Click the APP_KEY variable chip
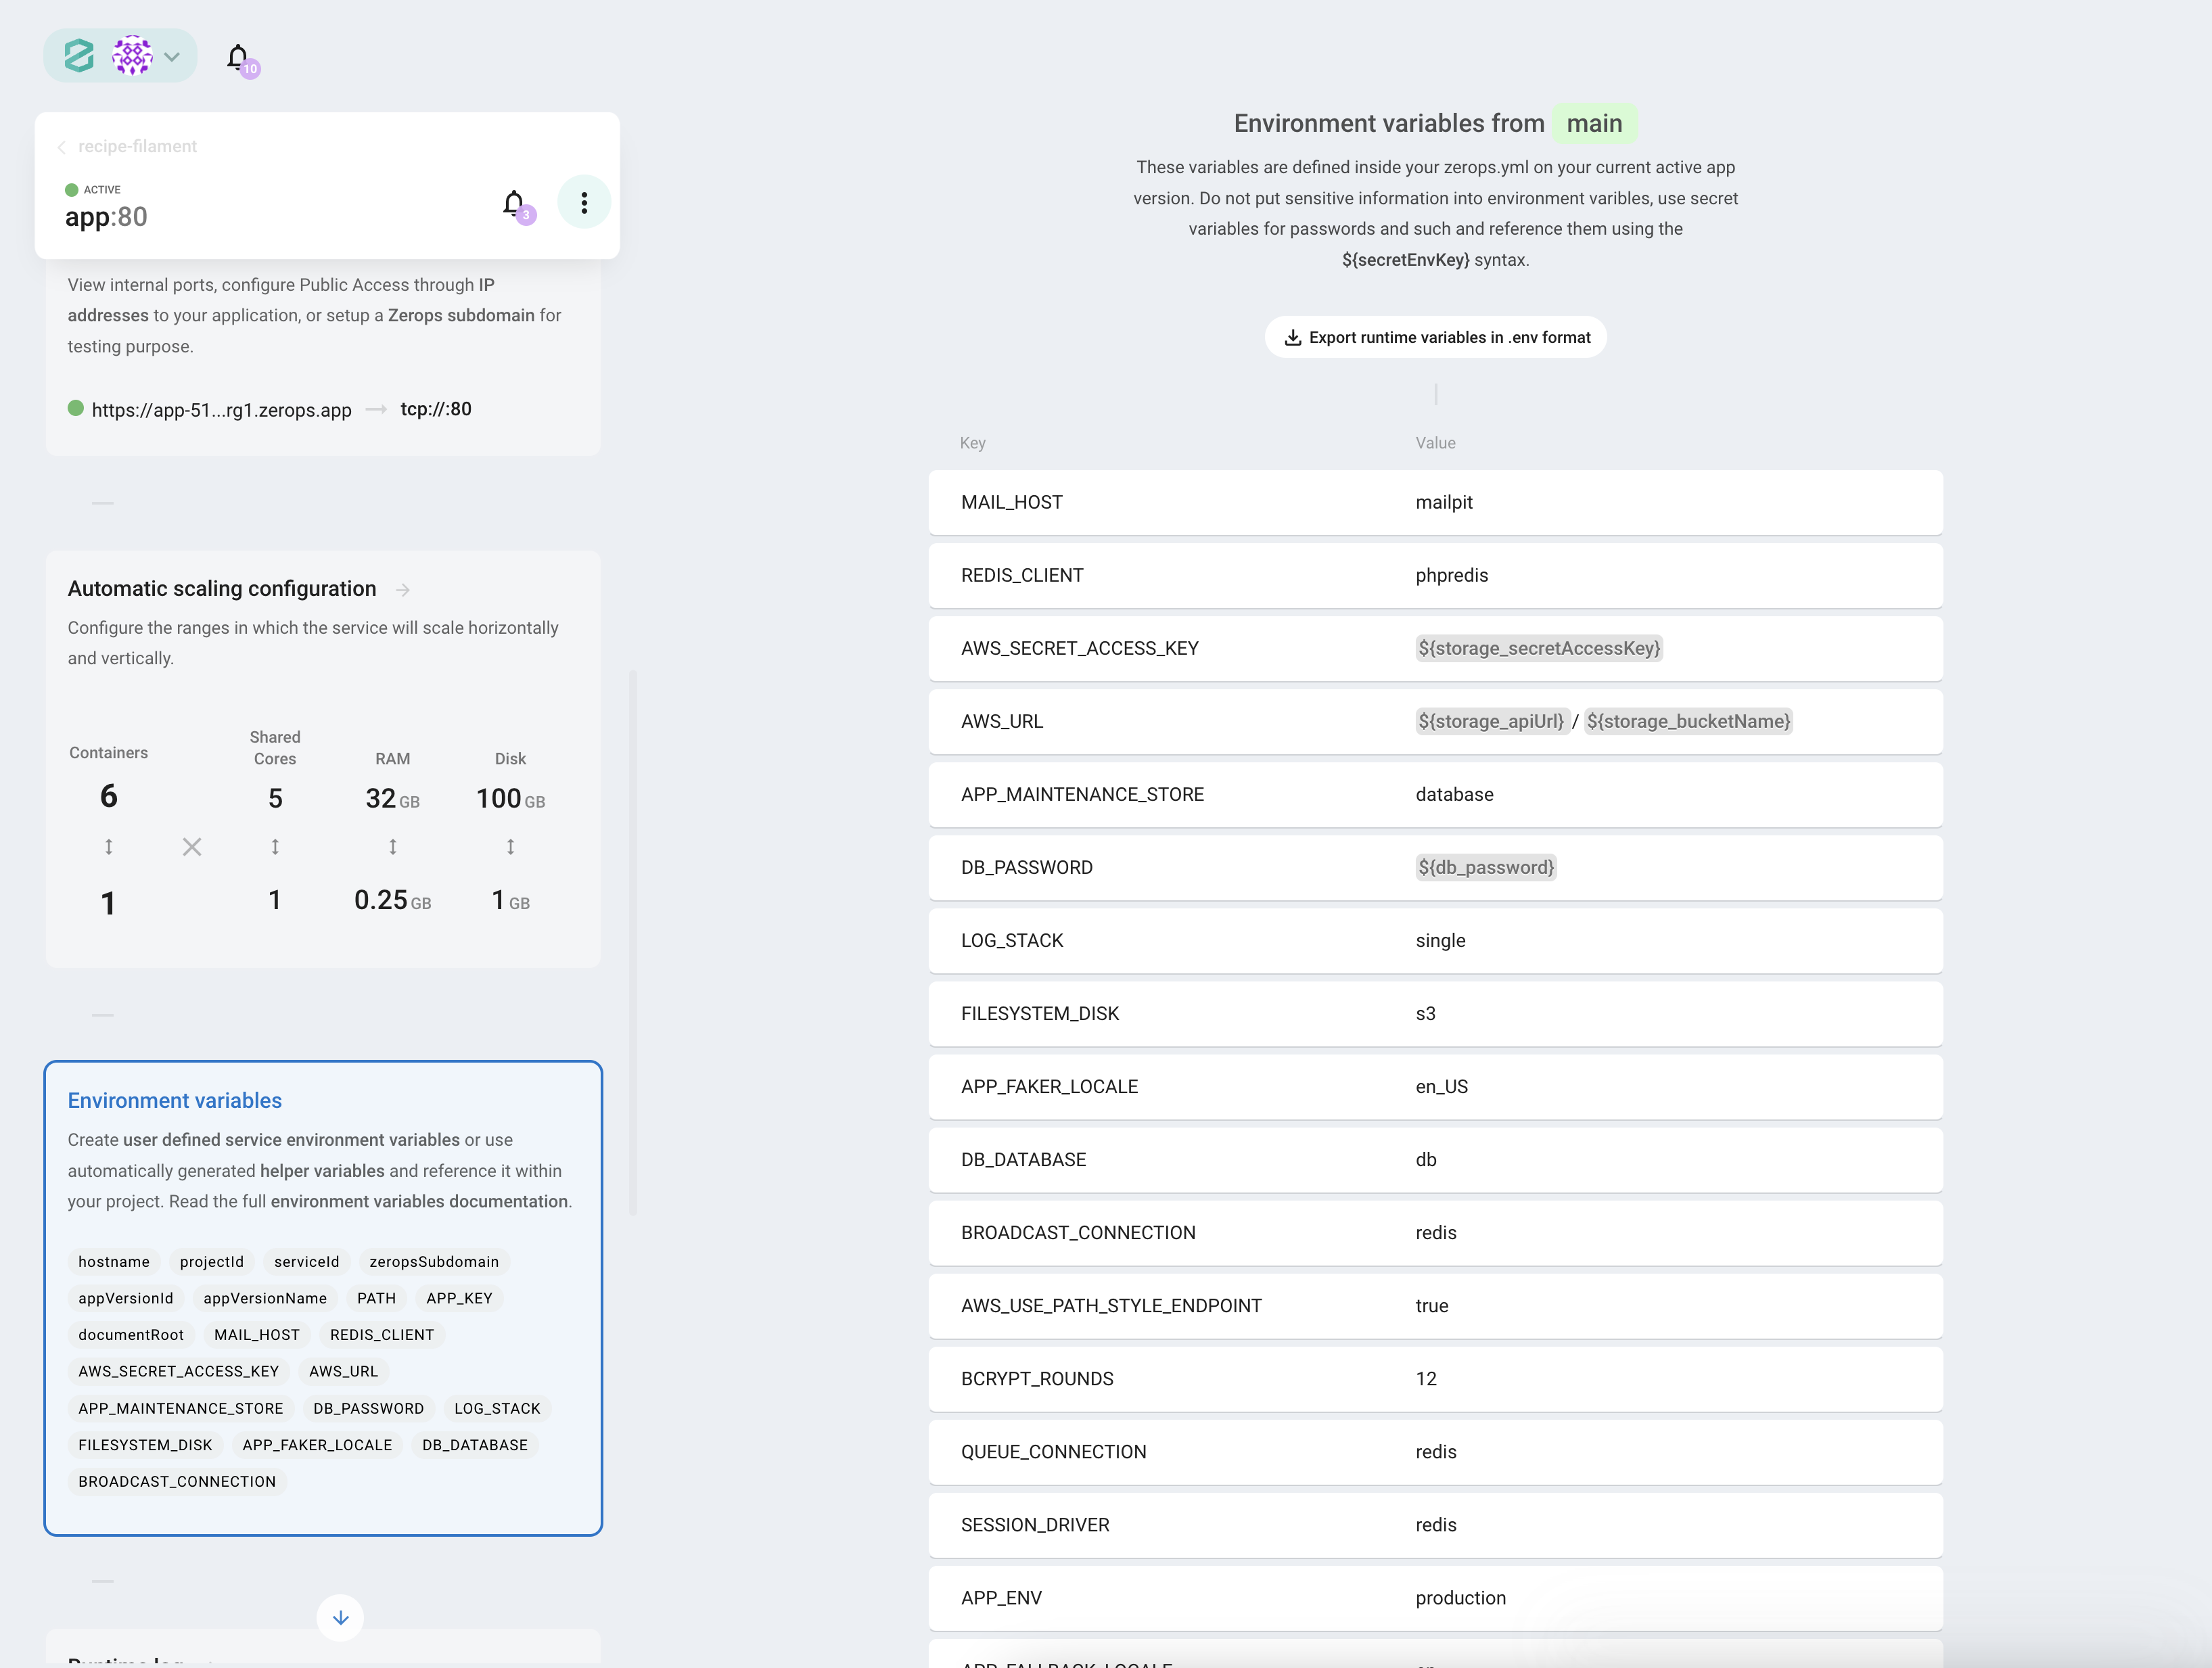The image size is (2212, 1668). [x=459, y=1299]
